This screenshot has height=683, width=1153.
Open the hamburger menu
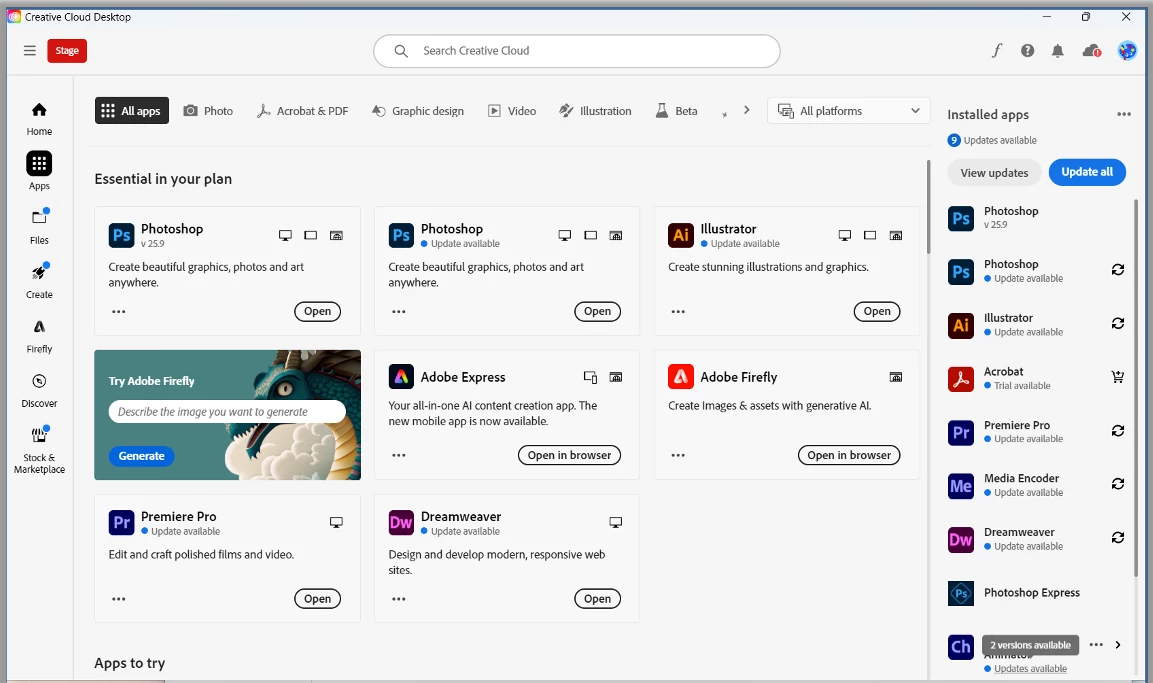(29, 51)
